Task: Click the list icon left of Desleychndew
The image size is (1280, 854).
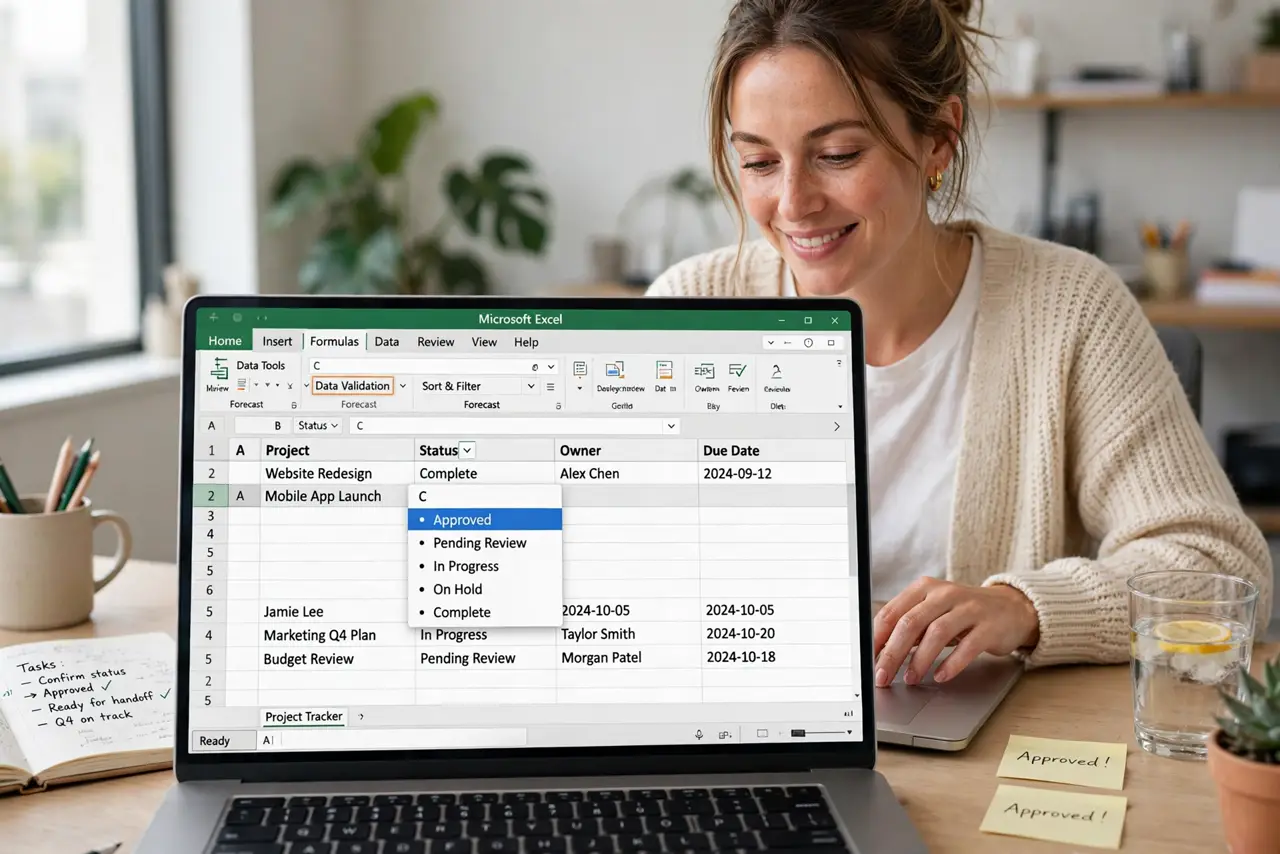Action: [579, 369]
